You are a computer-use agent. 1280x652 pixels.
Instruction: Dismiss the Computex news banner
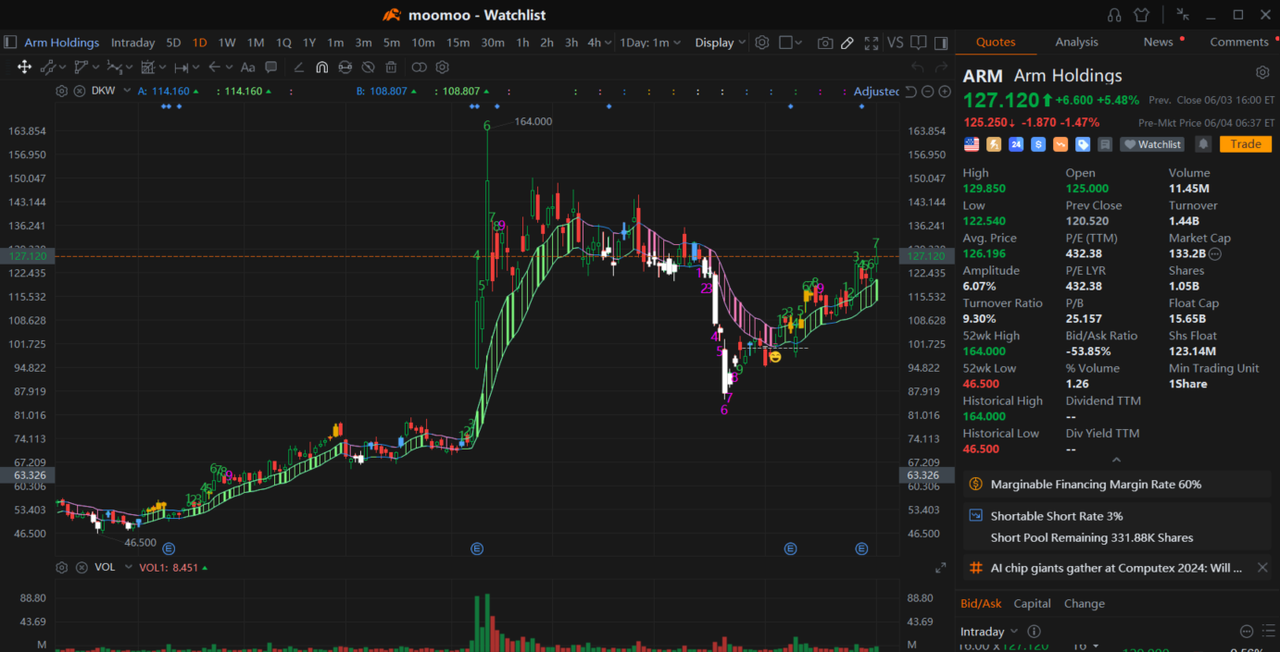[1262, 567]
